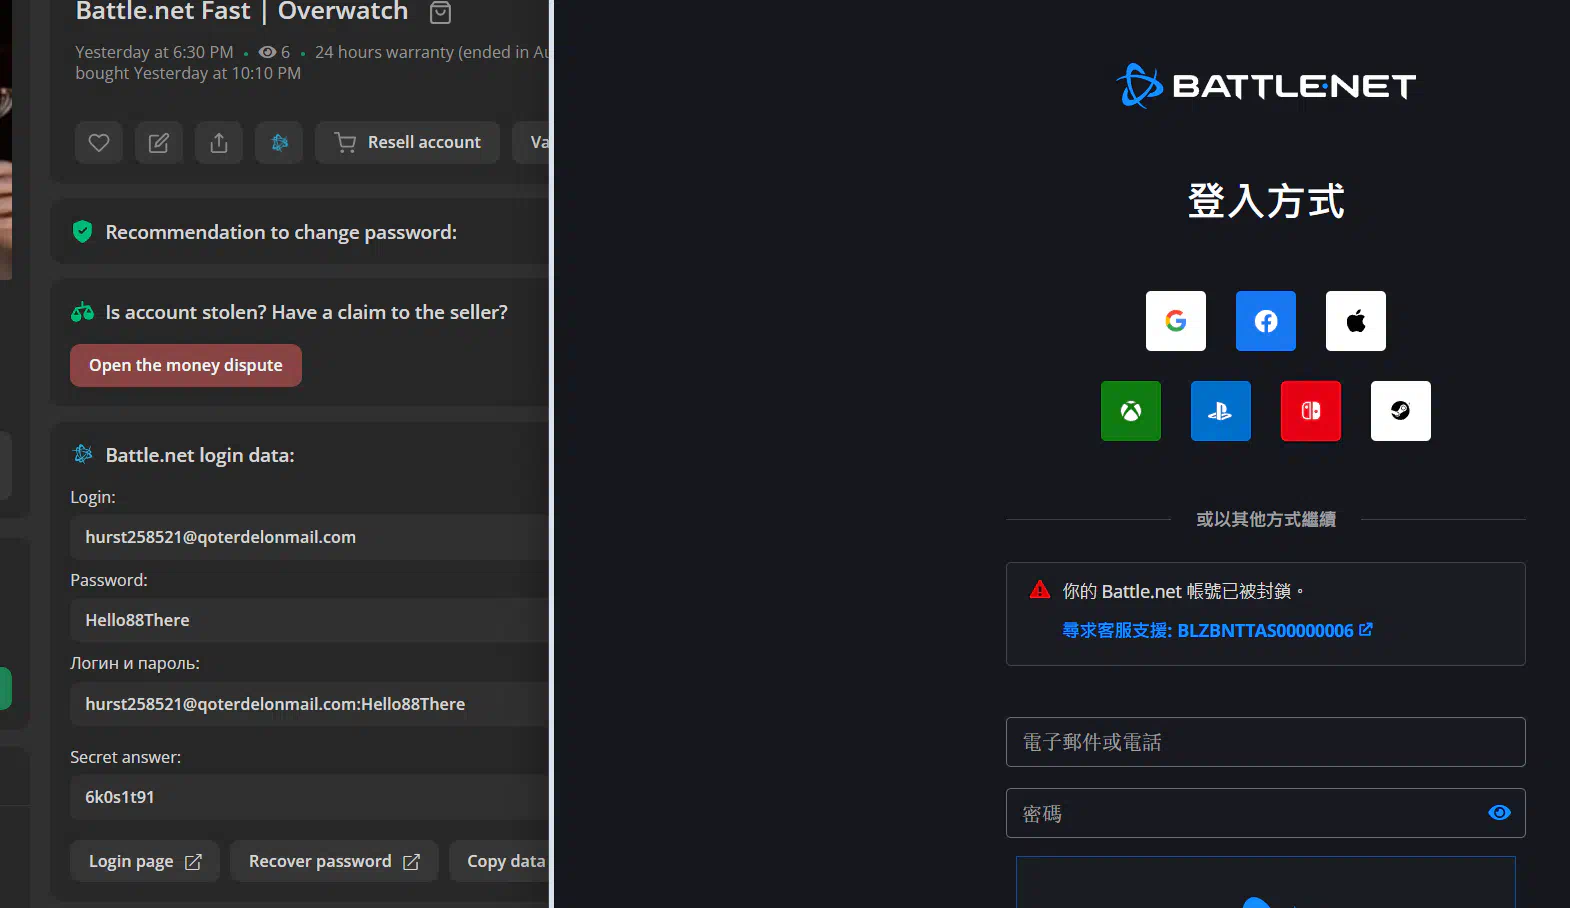Click the green shield recommendation icon
This screenshot has width=1570, height=908.
coord(83,232)
